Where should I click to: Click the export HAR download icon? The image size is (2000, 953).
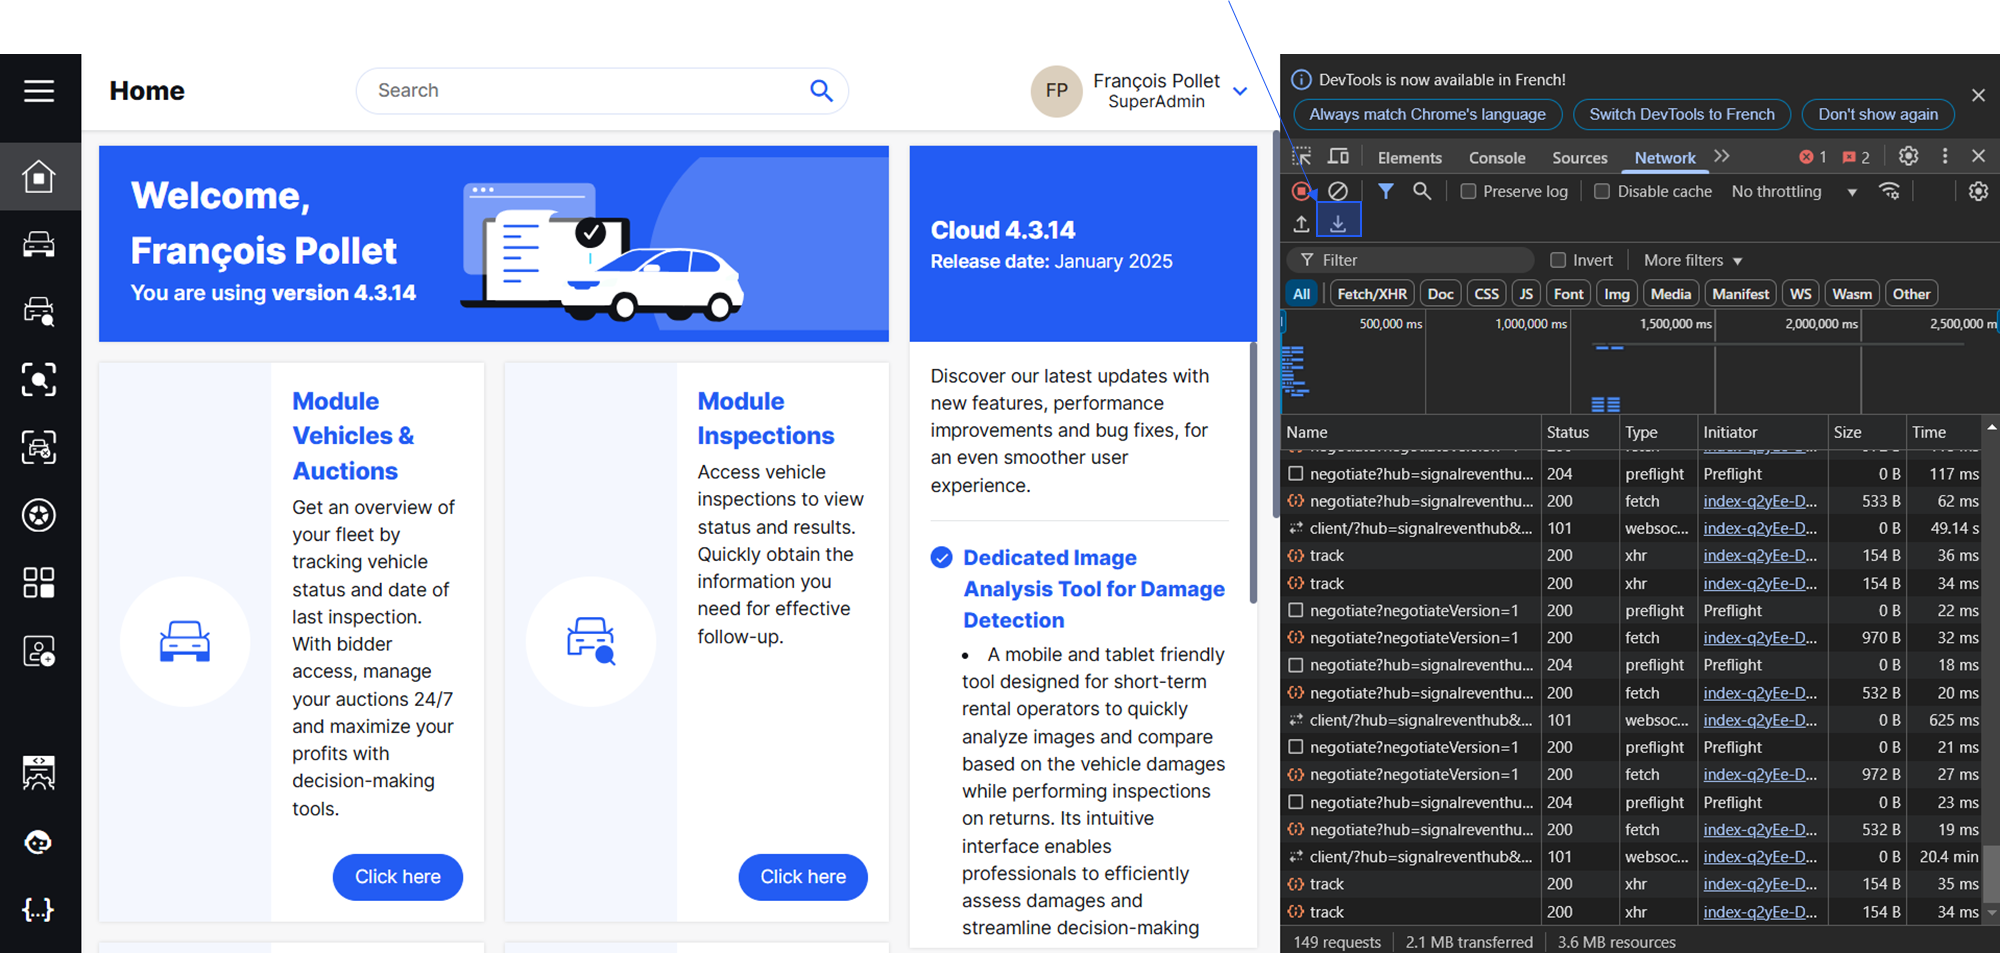tap(1338, 223)
